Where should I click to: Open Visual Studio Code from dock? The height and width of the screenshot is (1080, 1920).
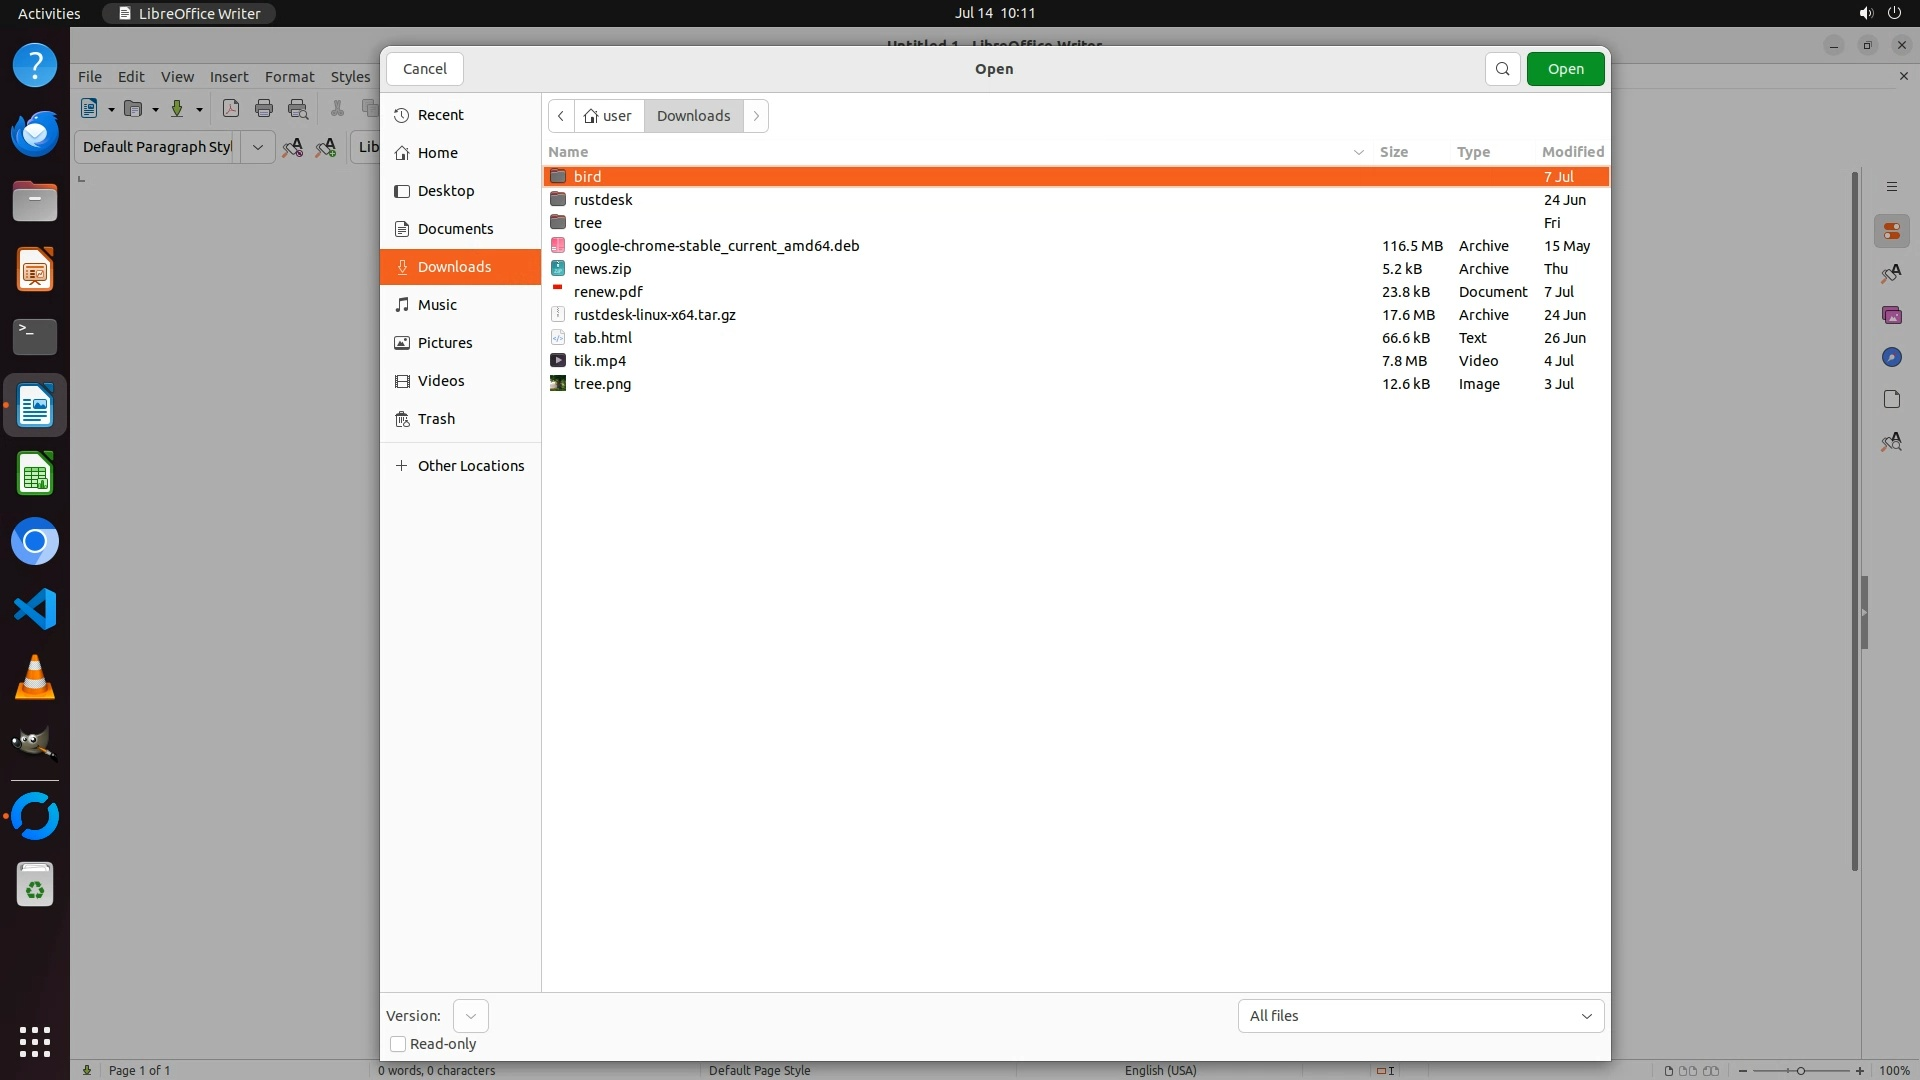click(35, 609)
